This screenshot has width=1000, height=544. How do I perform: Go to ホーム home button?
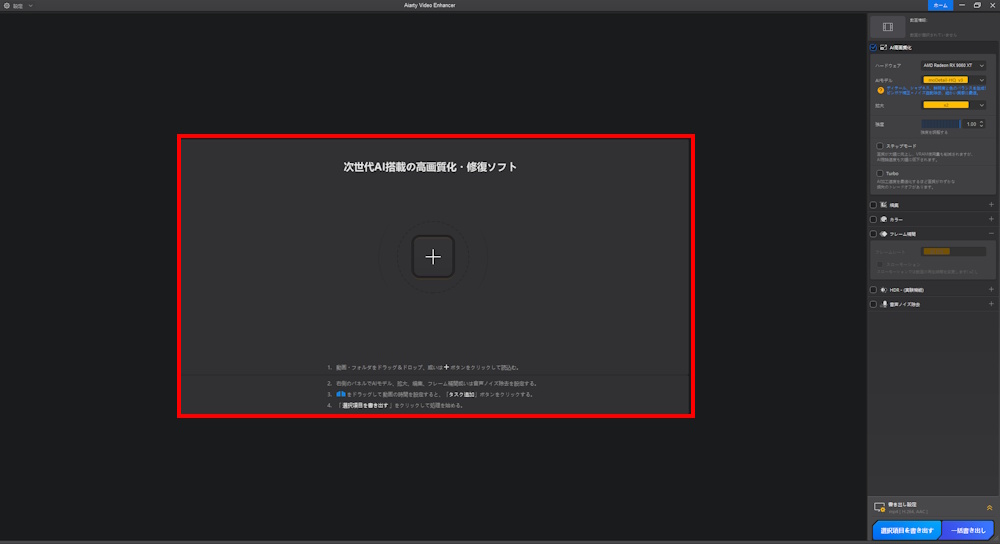(x=940, y=5)
